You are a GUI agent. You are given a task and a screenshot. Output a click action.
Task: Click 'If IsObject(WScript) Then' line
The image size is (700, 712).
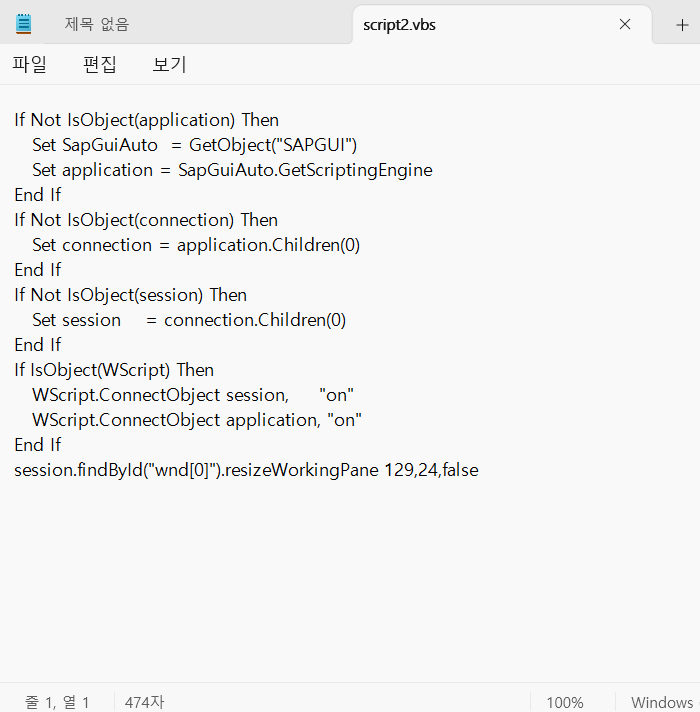pos(114,370)
